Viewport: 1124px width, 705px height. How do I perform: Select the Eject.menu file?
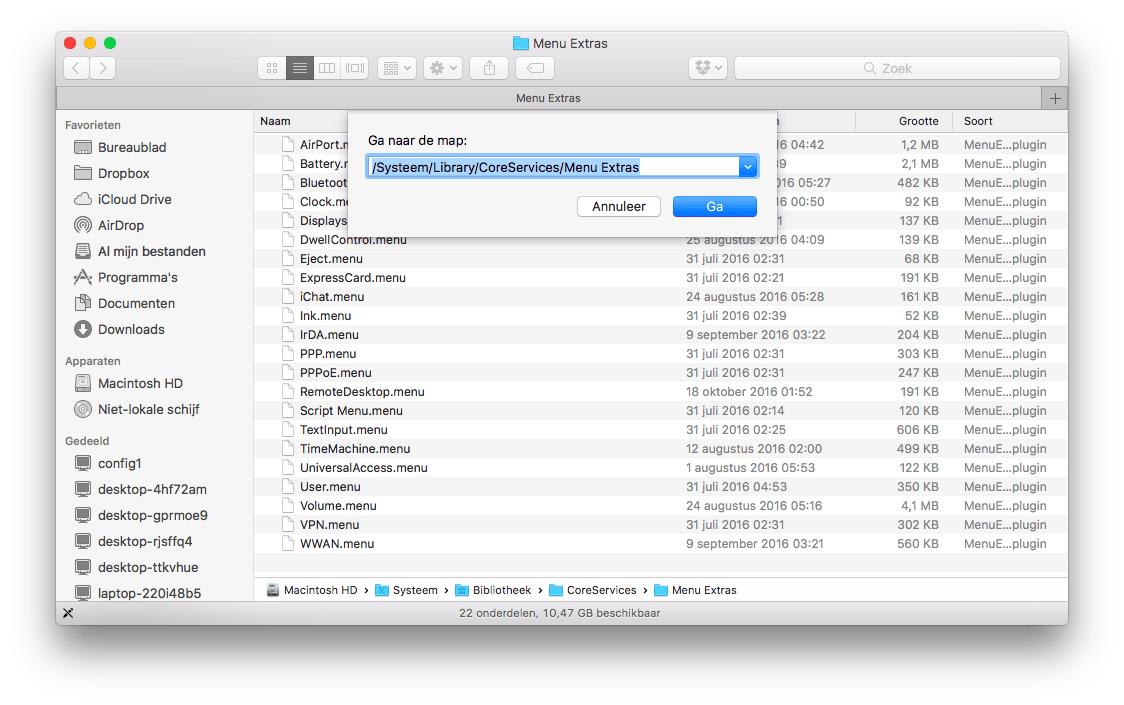coord(331,259)
